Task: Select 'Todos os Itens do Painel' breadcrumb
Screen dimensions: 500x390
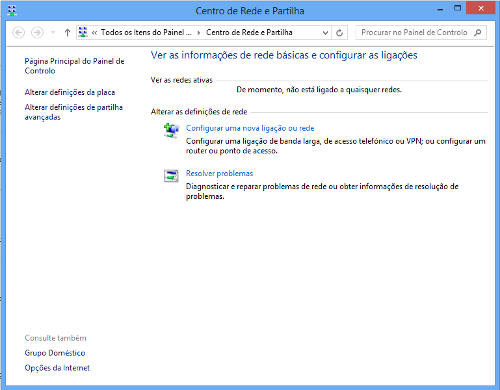Action: [x=146, y=32]
